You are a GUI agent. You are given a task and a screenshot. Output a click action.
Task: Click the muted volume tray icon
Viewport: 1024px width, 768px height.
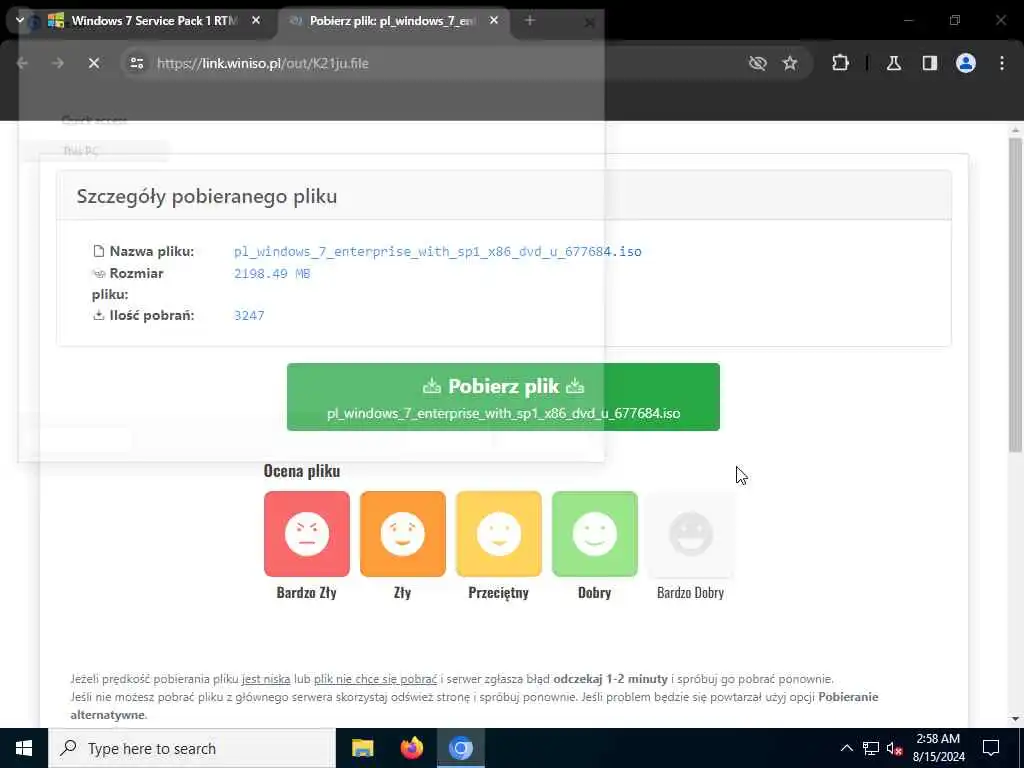[x=895, y=748]
